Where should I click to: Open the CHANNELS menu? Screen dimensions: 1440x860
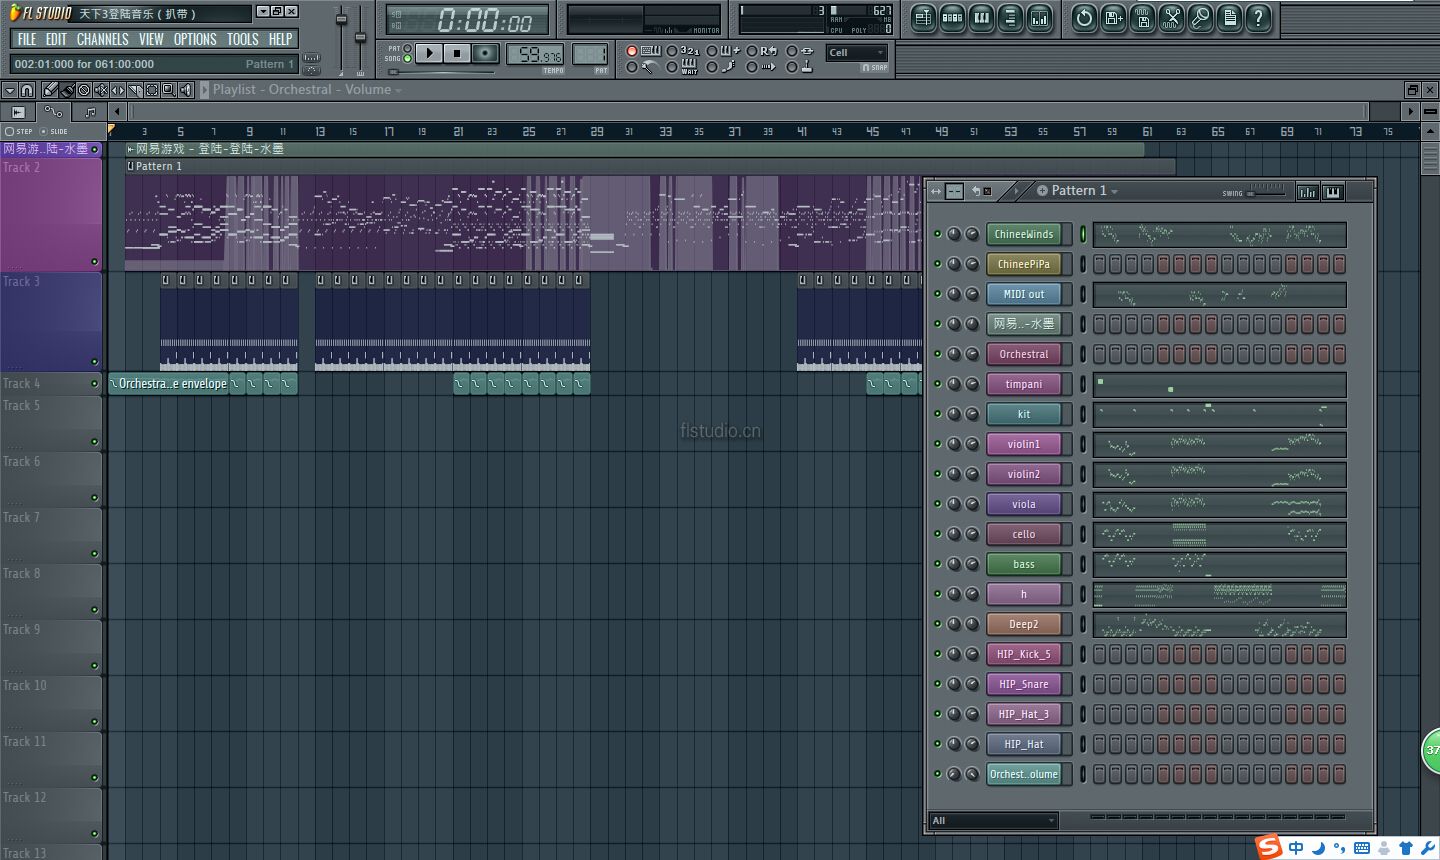[x=102, y=39]
